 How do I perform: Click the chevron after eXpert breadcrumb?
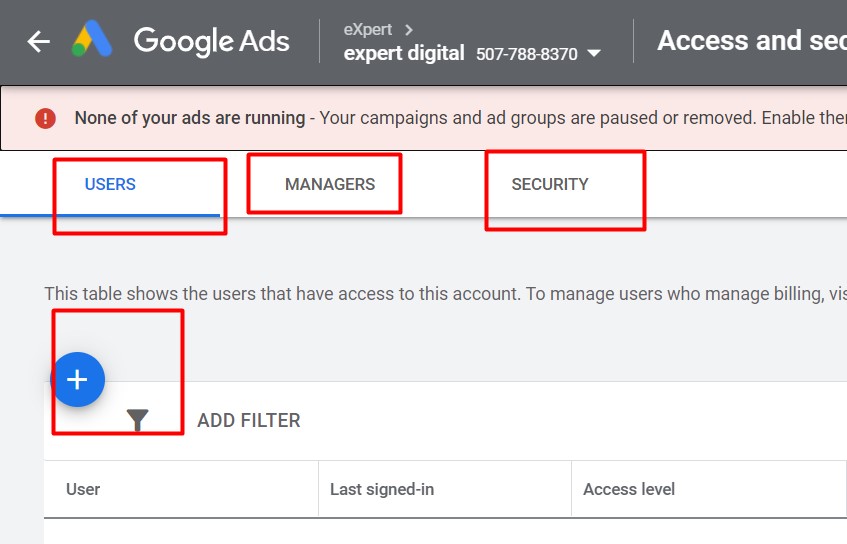coord(409,30)
